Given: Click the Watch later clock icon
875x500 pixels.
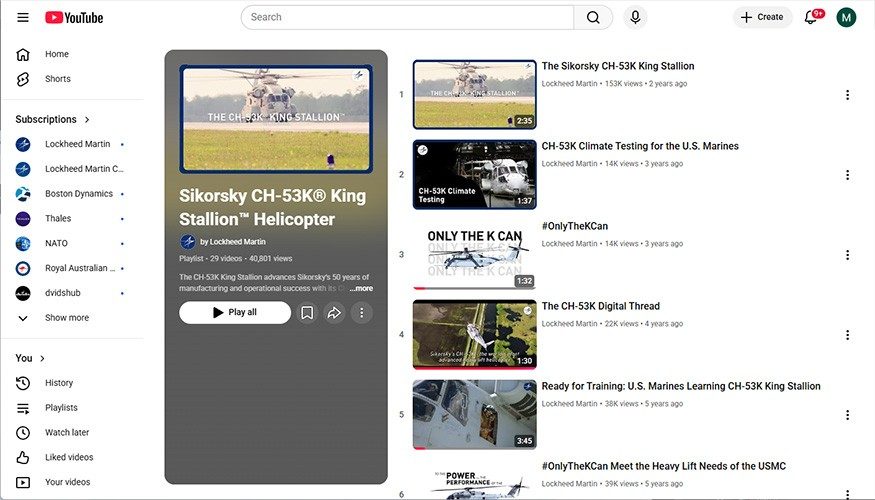Looking at the screenshot, I should click(x=23, y=432).
